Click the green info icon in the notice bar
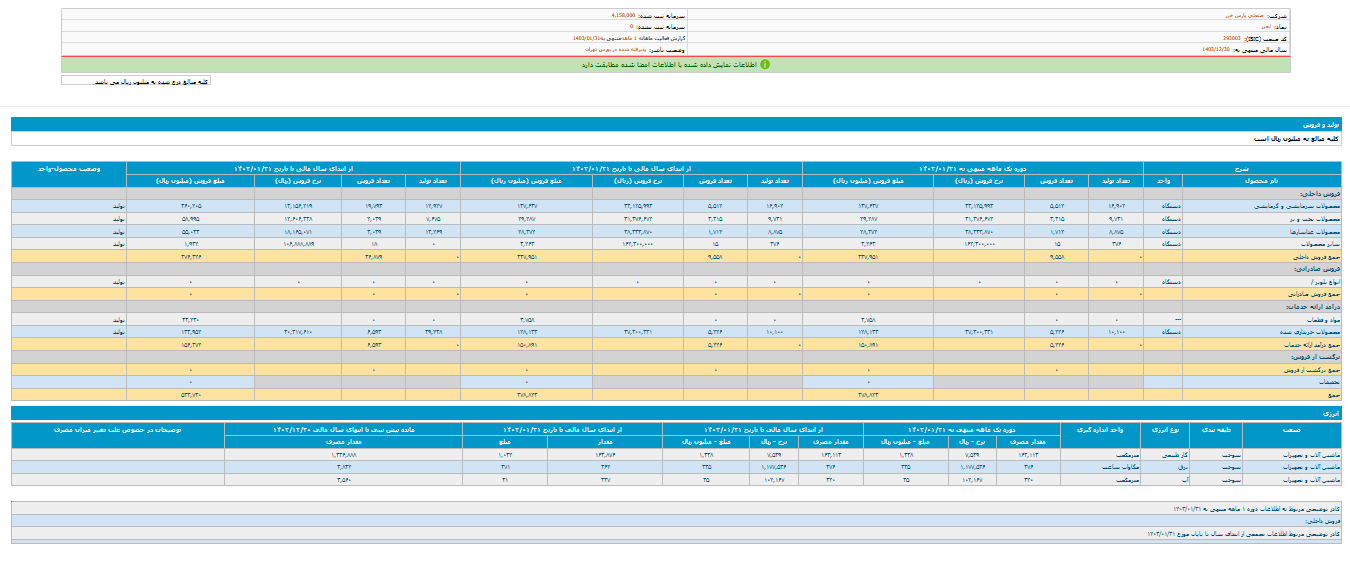Screen dimensions: 1350x582 [x=765, y=64]
